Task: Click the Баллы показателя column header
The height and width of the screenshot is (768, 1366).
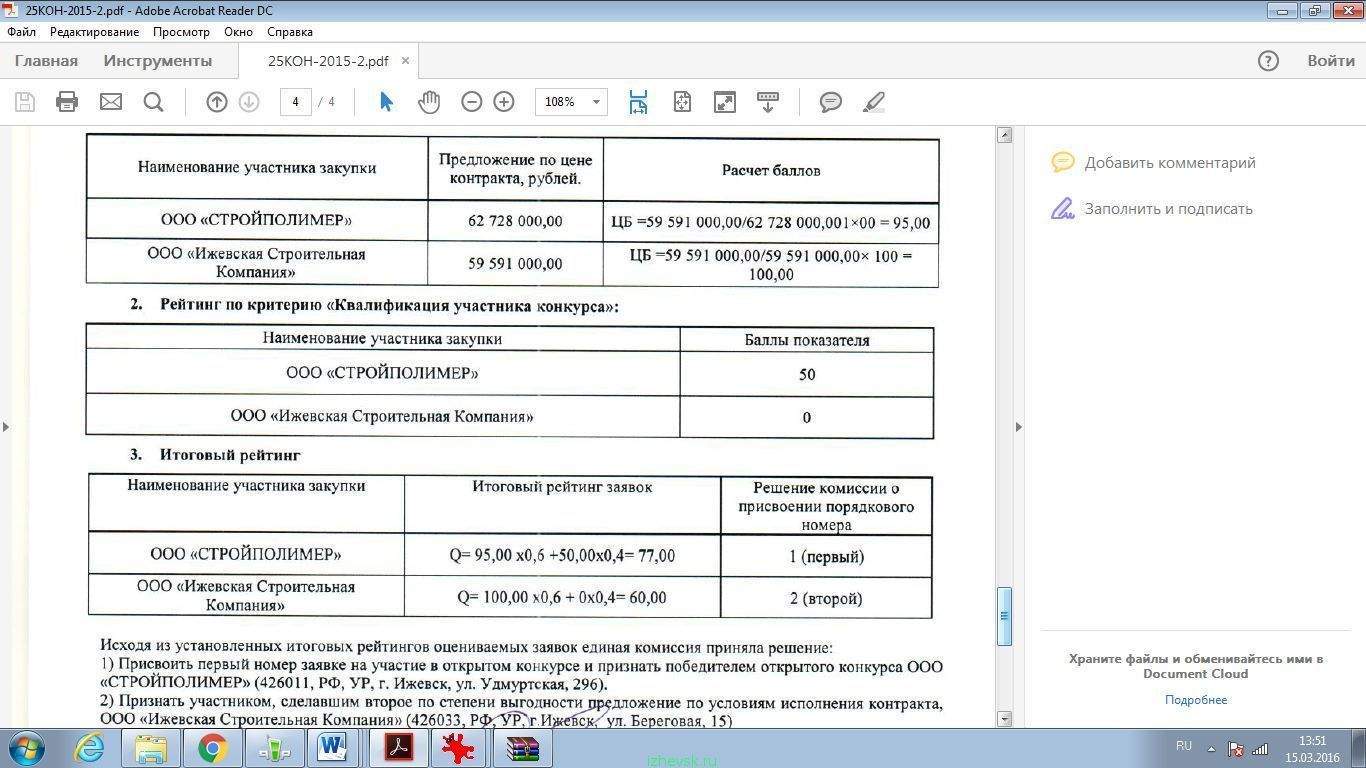Action: click(807, 340)
